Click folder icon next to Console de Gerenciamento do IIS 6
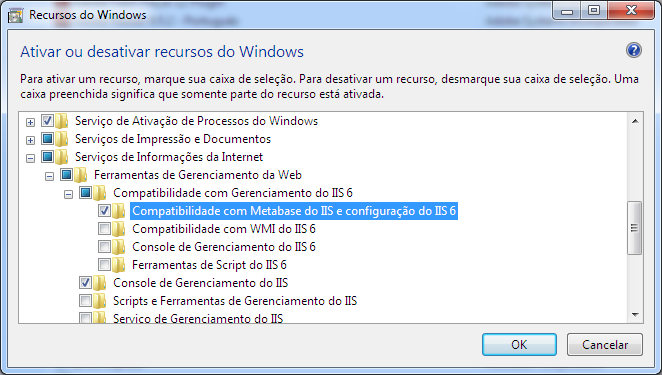662x375 pixels. click(119, 247)
